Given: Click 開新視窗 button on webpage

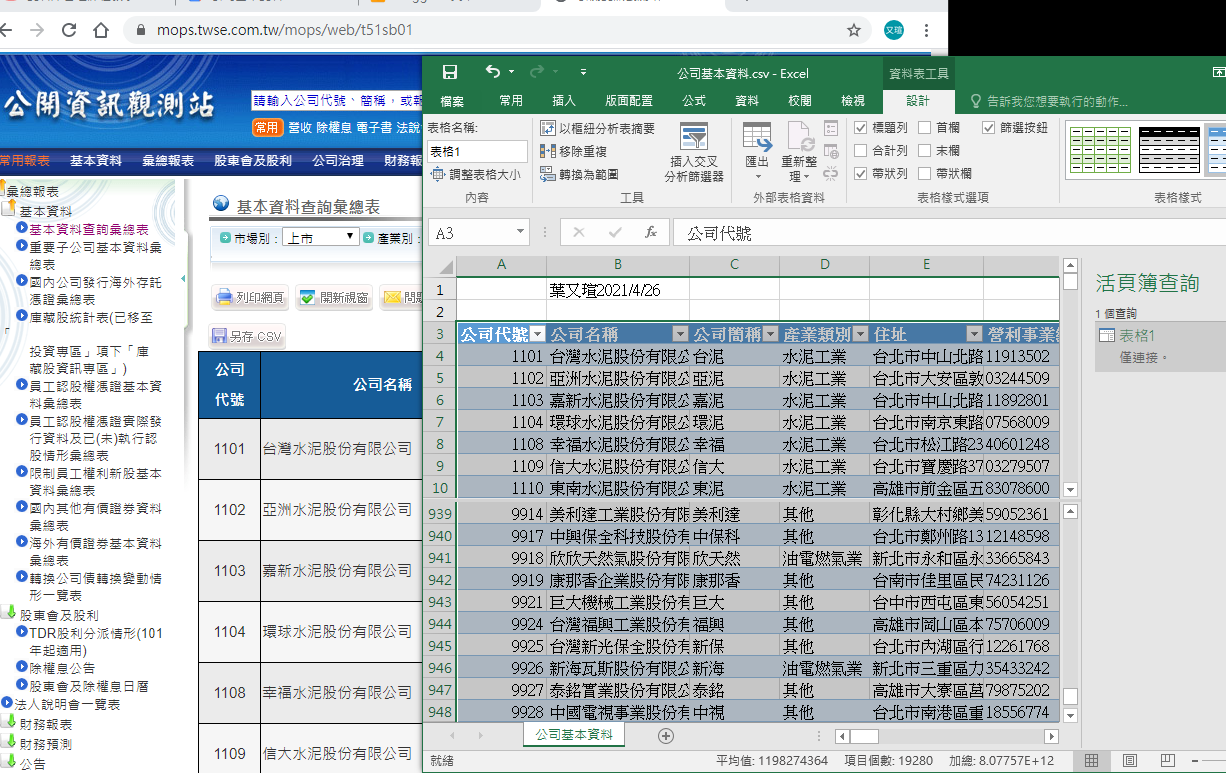Looking at the screenshot, I should [334, 297].
